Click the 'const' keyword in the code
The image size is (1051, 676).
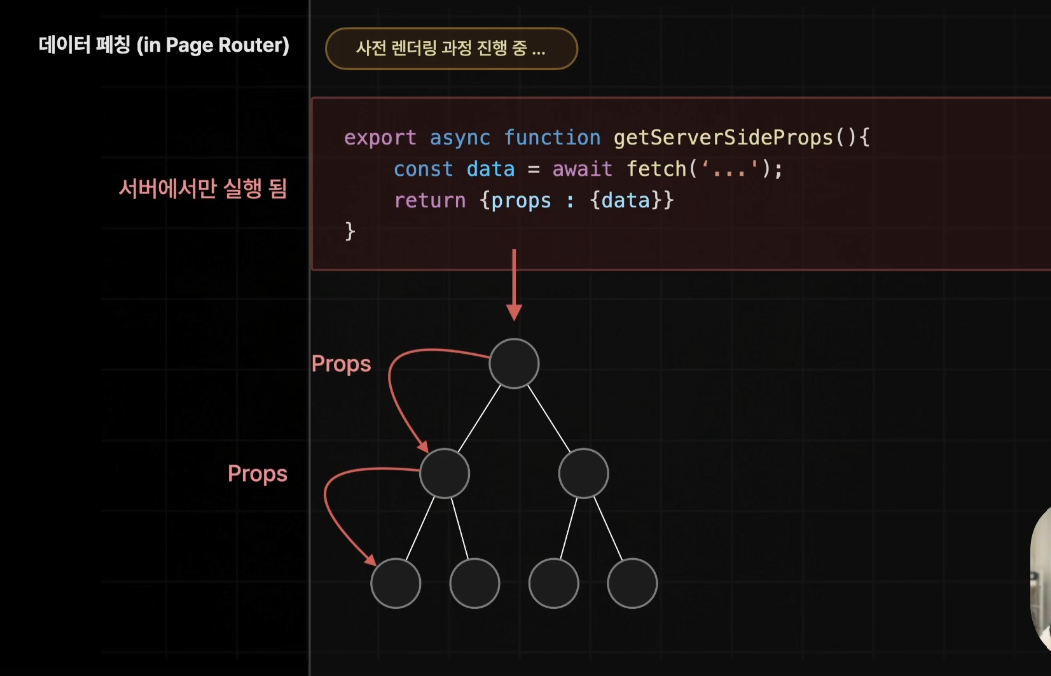[423, 169]
